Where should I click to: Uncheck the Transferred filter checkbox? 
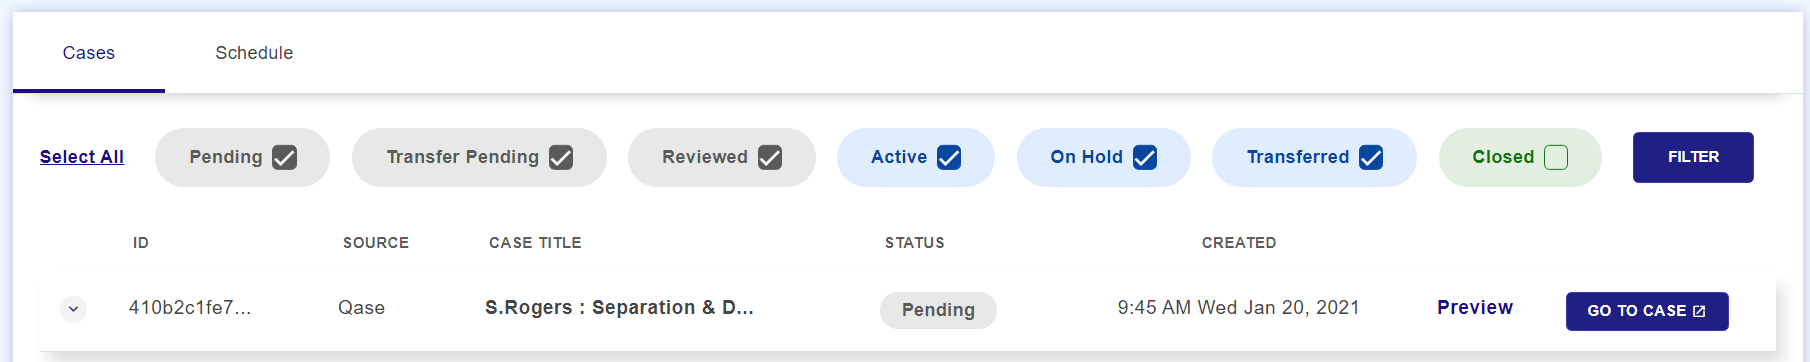1371,158
